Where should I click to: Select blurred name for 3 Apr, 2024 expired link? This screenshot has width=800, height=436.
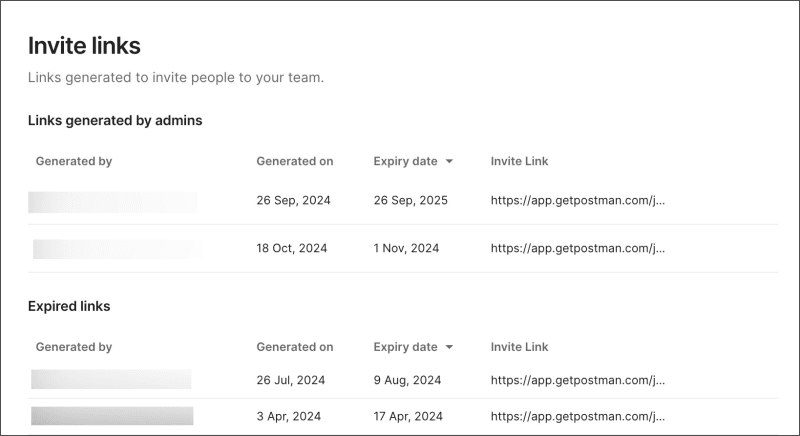(112, 416)
